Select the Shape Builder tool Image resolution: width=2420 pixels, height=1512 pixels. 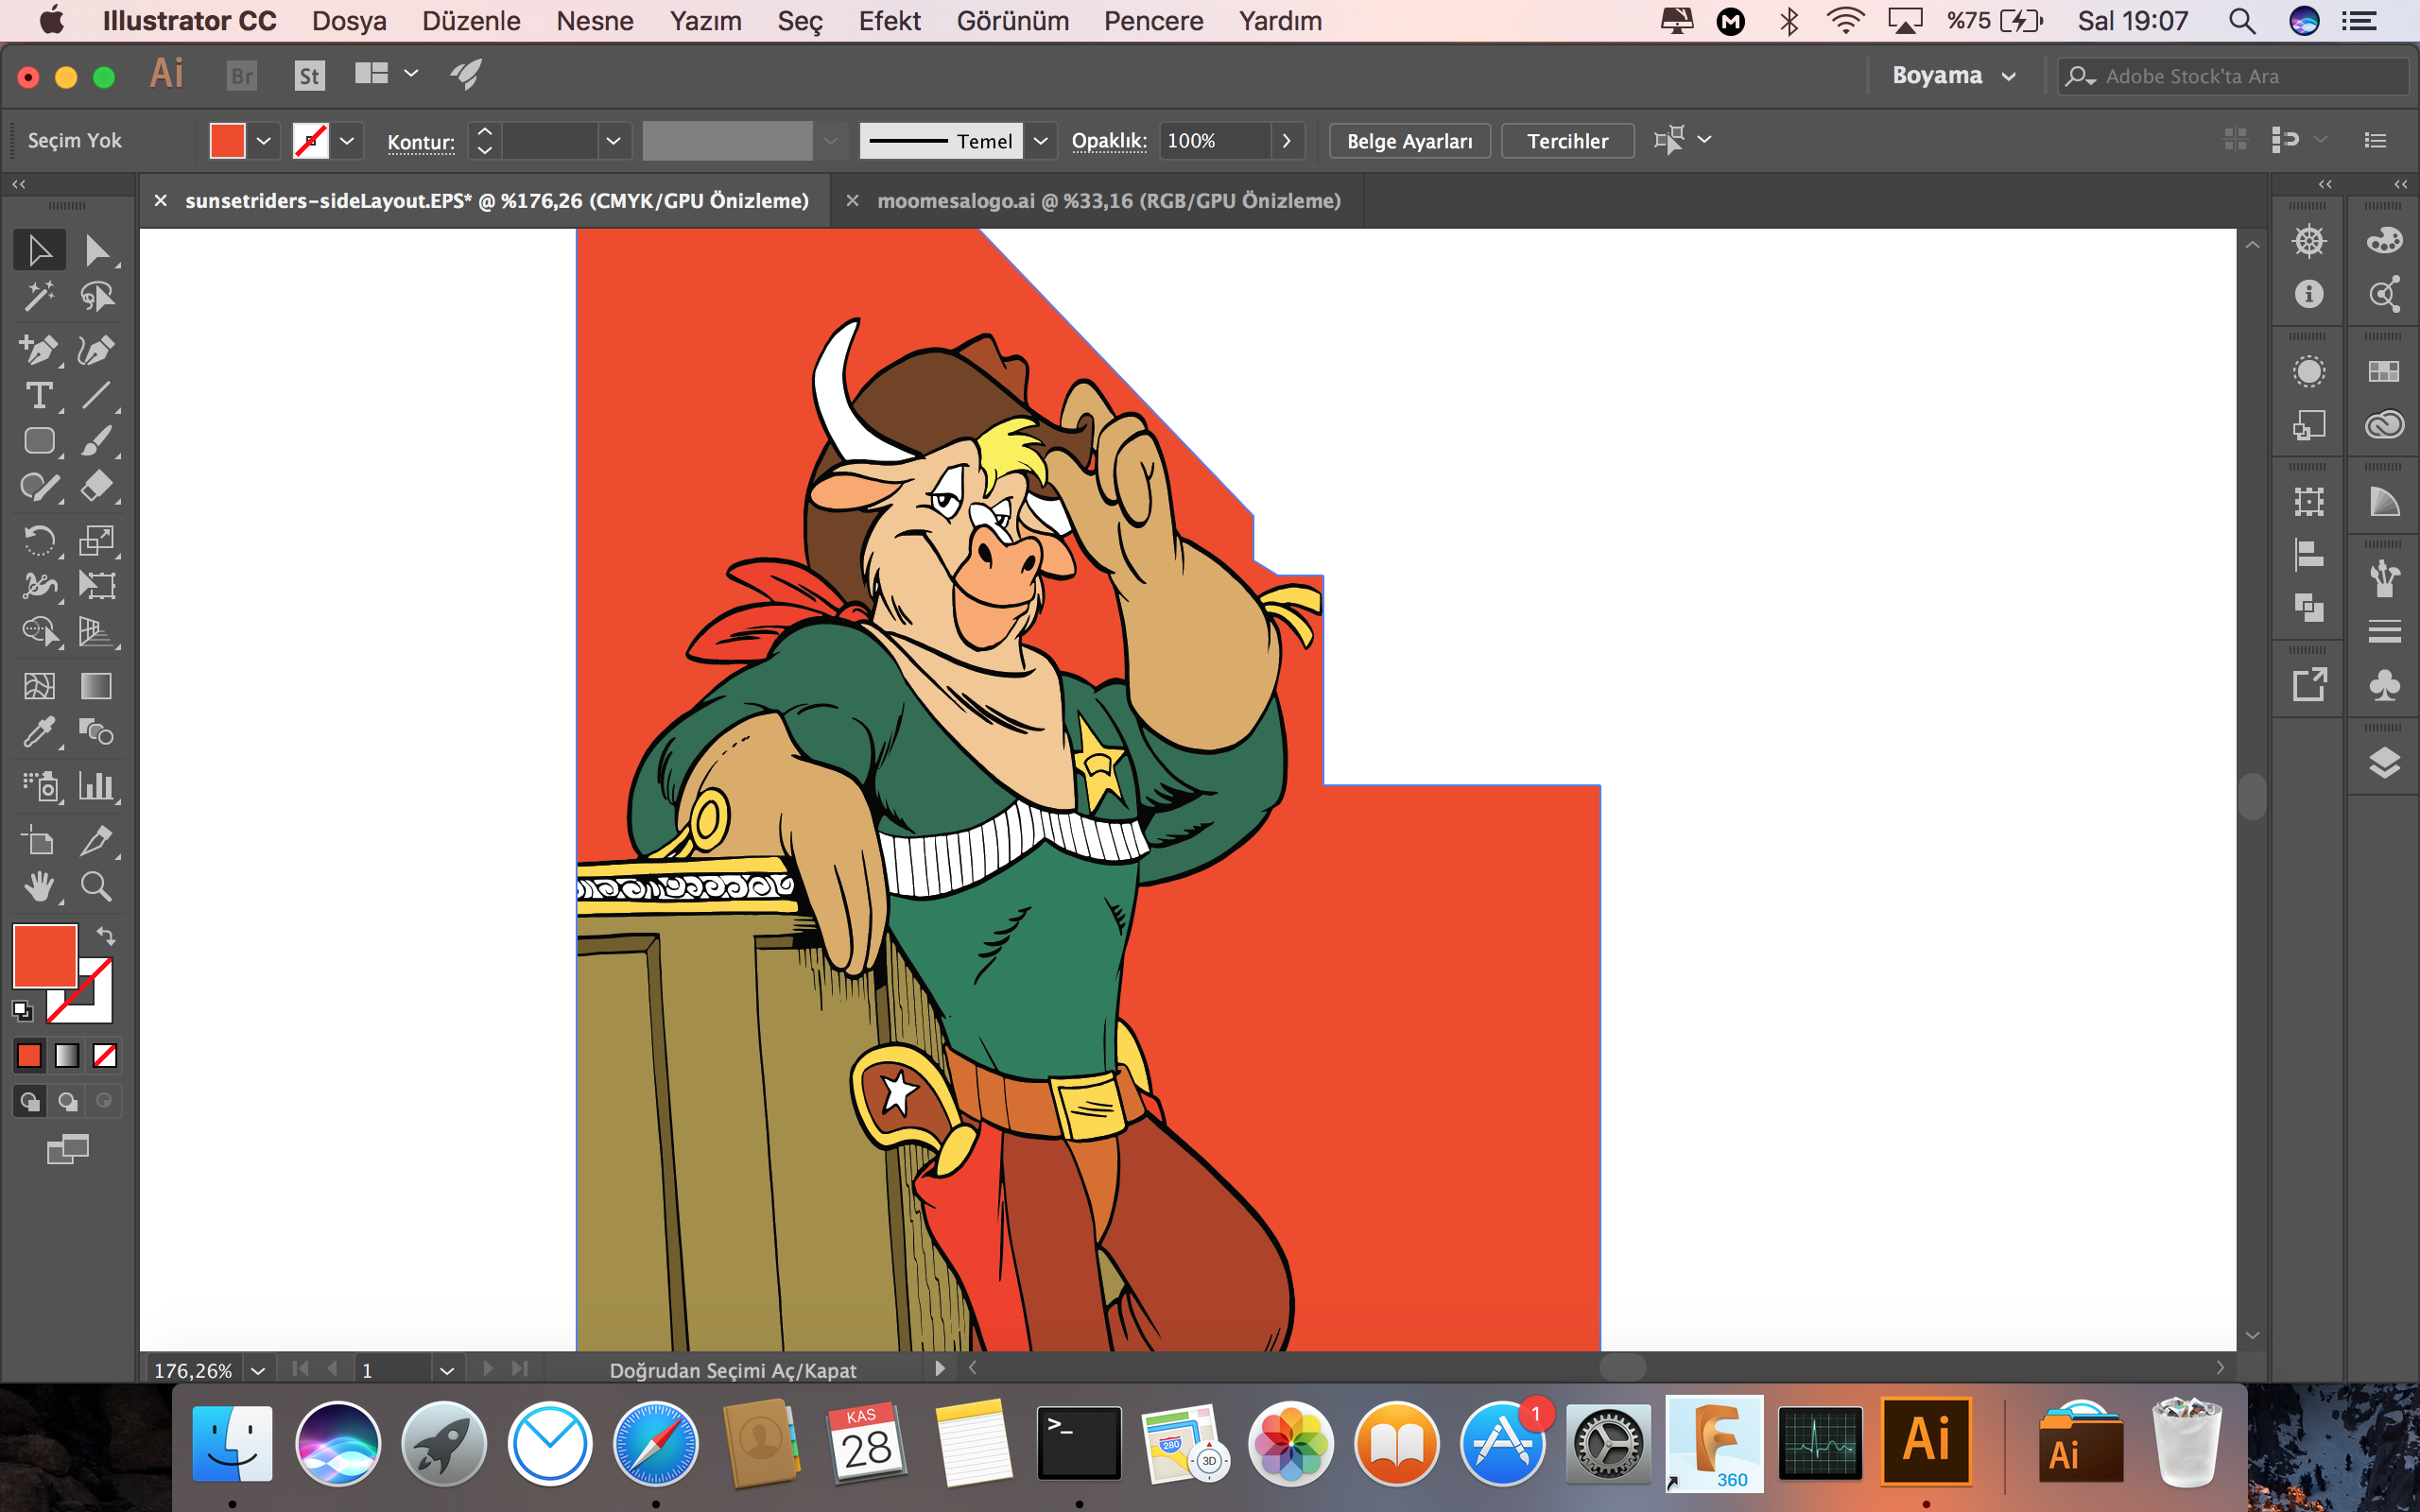39,631
